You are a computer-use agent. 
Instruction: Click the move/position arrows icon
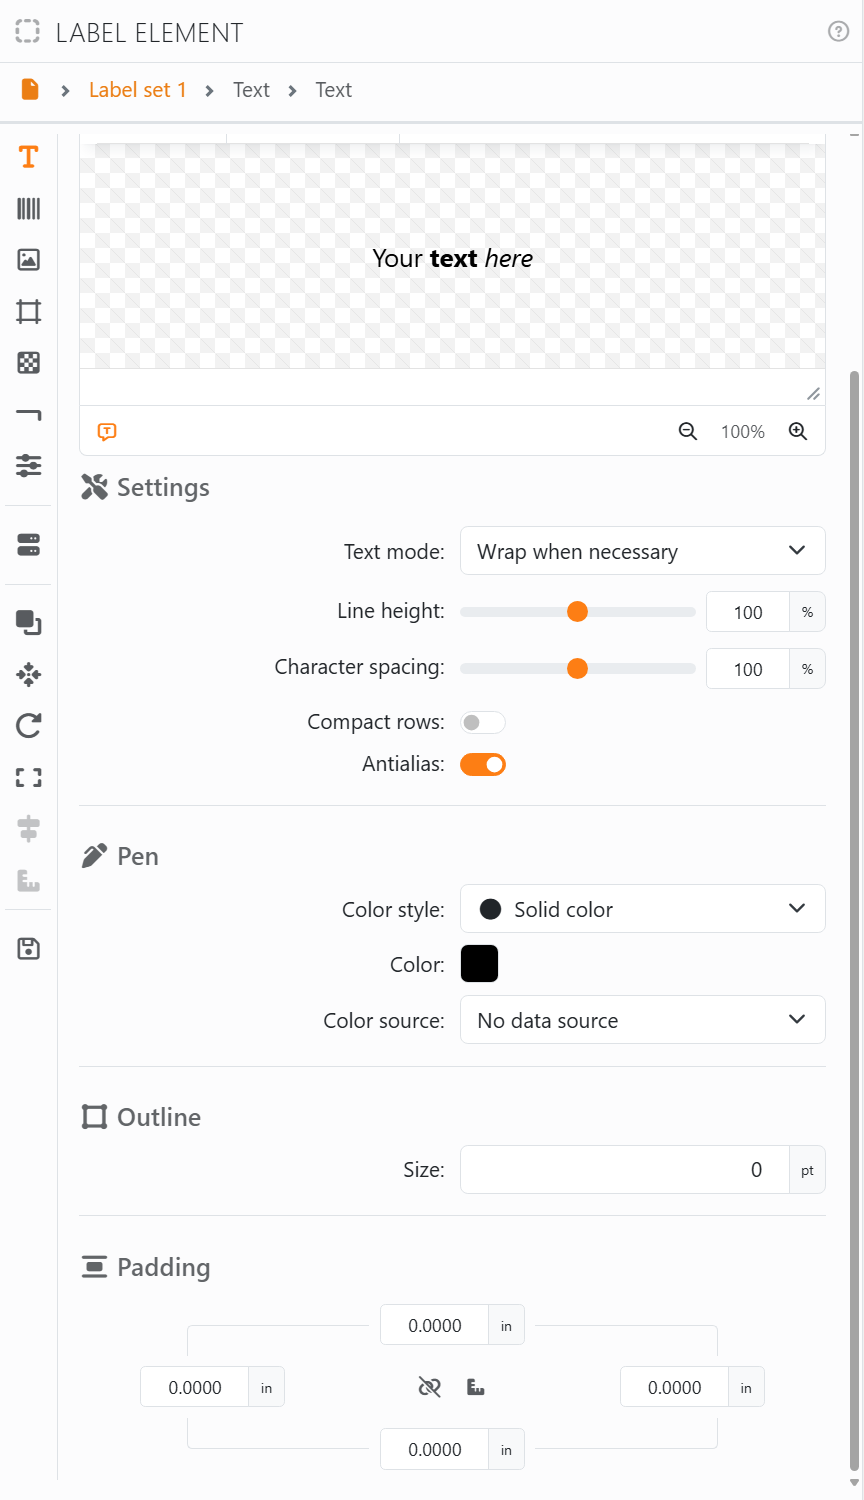[x=28, y=674]
